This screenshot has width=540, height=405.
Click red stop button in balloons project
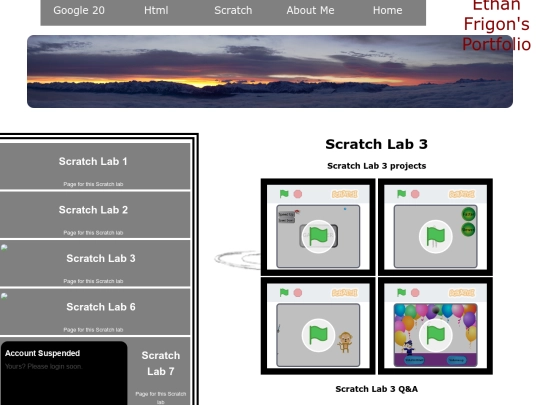pos(415,293)
